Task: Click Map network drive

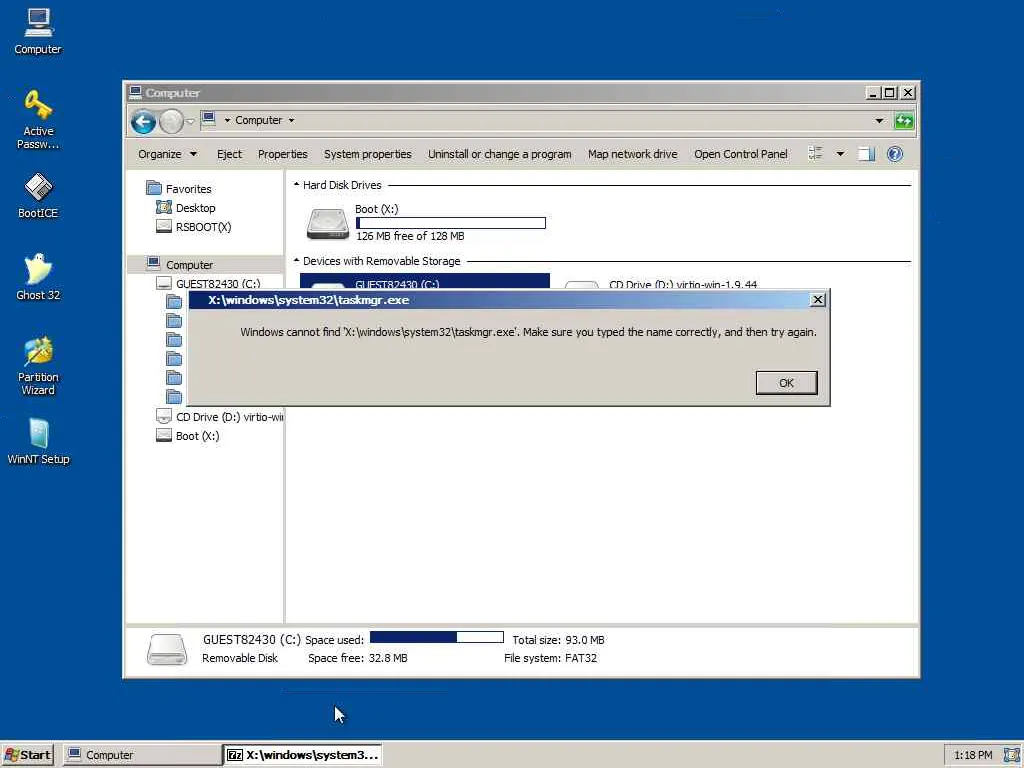Action: coord(632,154)
